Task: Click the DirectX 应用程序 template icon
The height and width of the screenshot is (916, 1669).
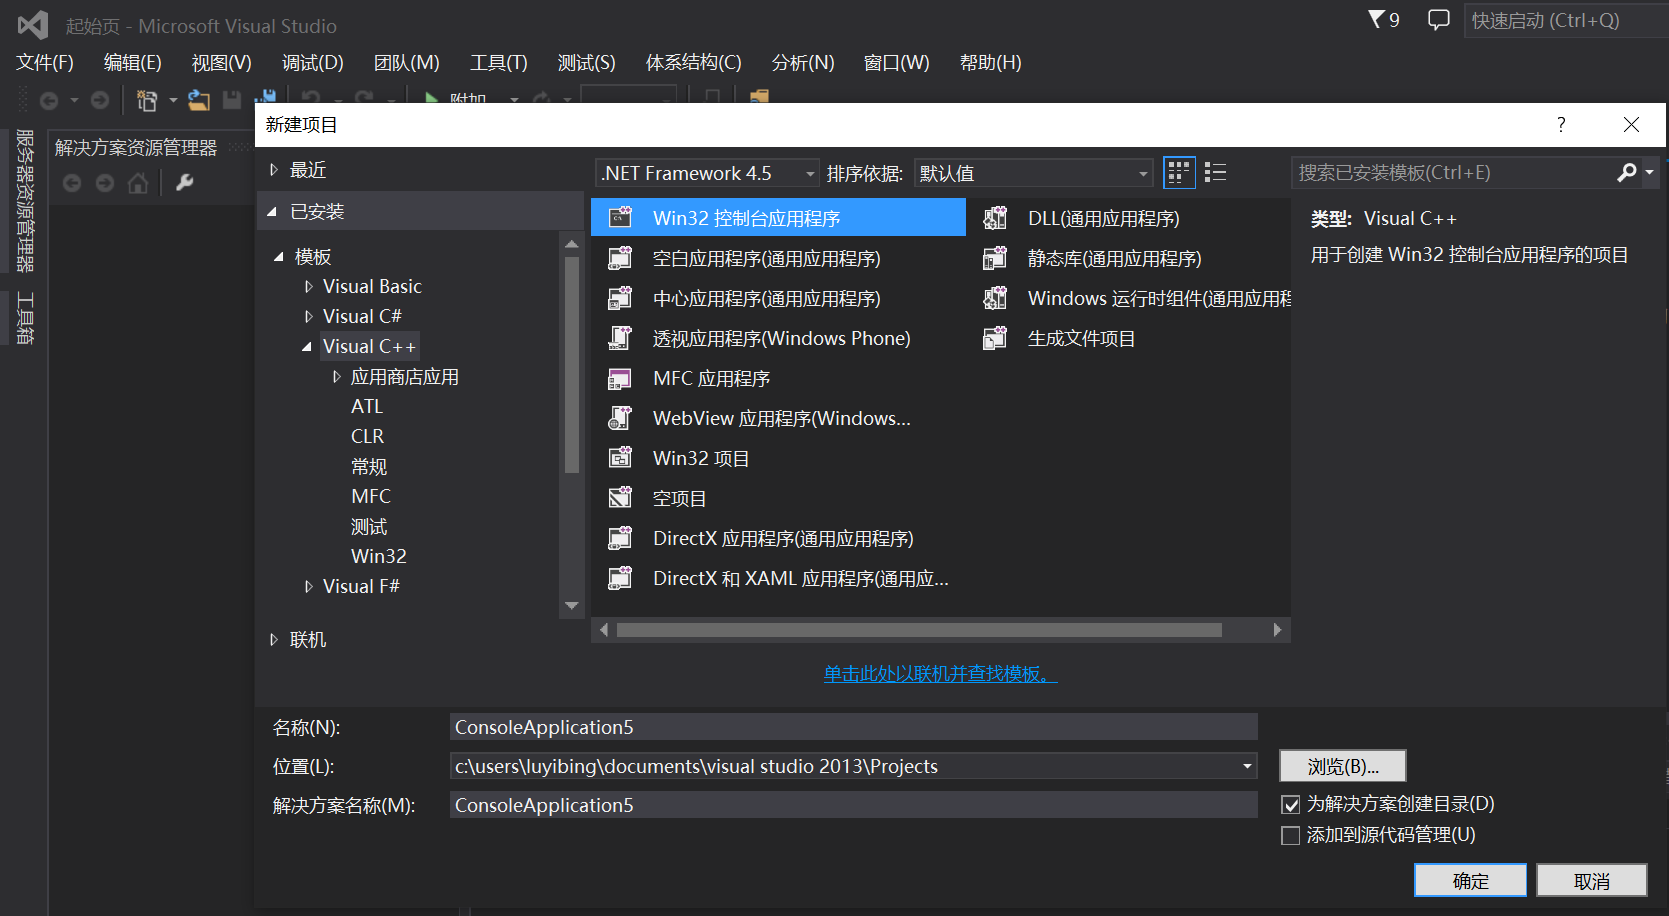Action: 621,538
